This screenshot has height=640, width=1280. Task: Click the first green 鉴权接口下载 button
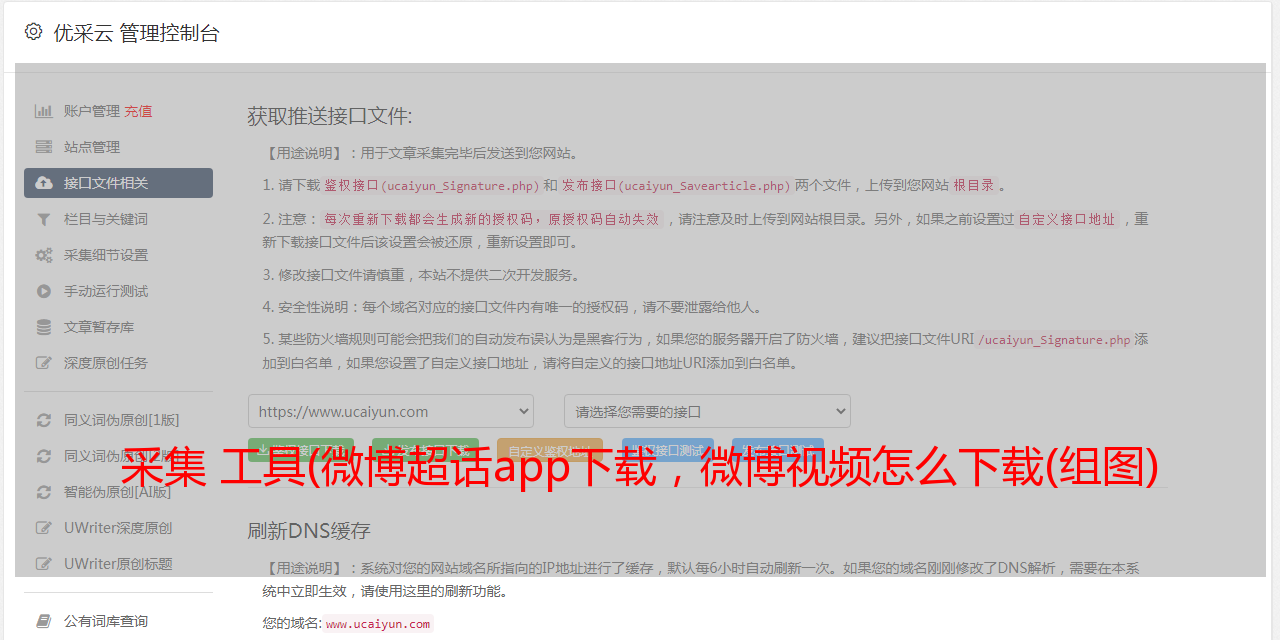pyautogui.click(x=301, y=449)
